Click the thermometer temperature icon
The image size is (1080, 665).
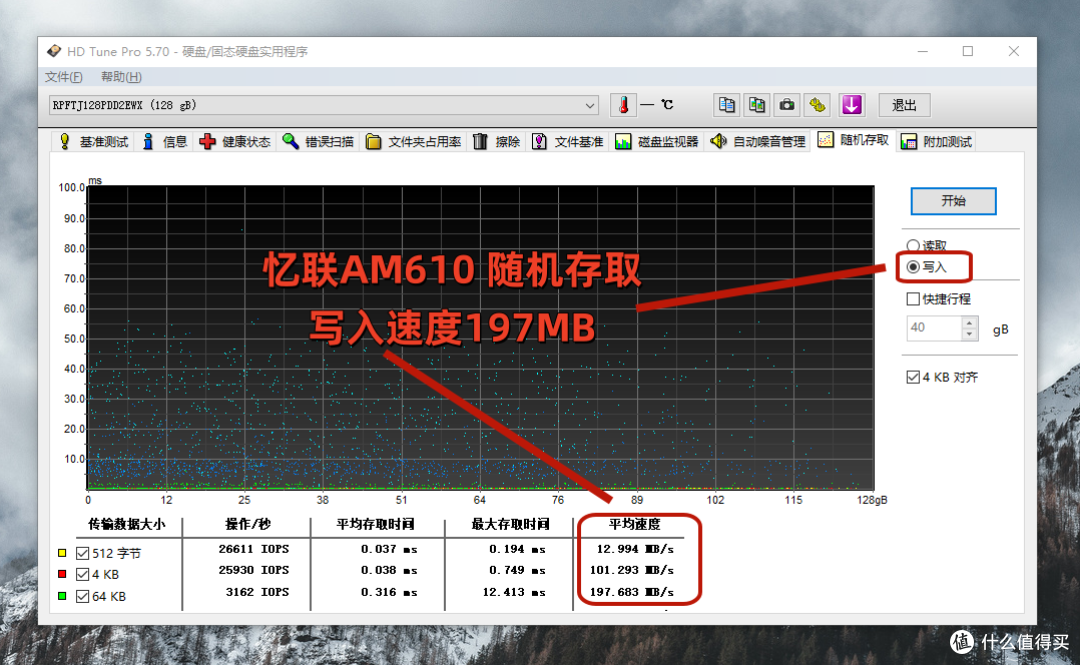click(623, 104)
